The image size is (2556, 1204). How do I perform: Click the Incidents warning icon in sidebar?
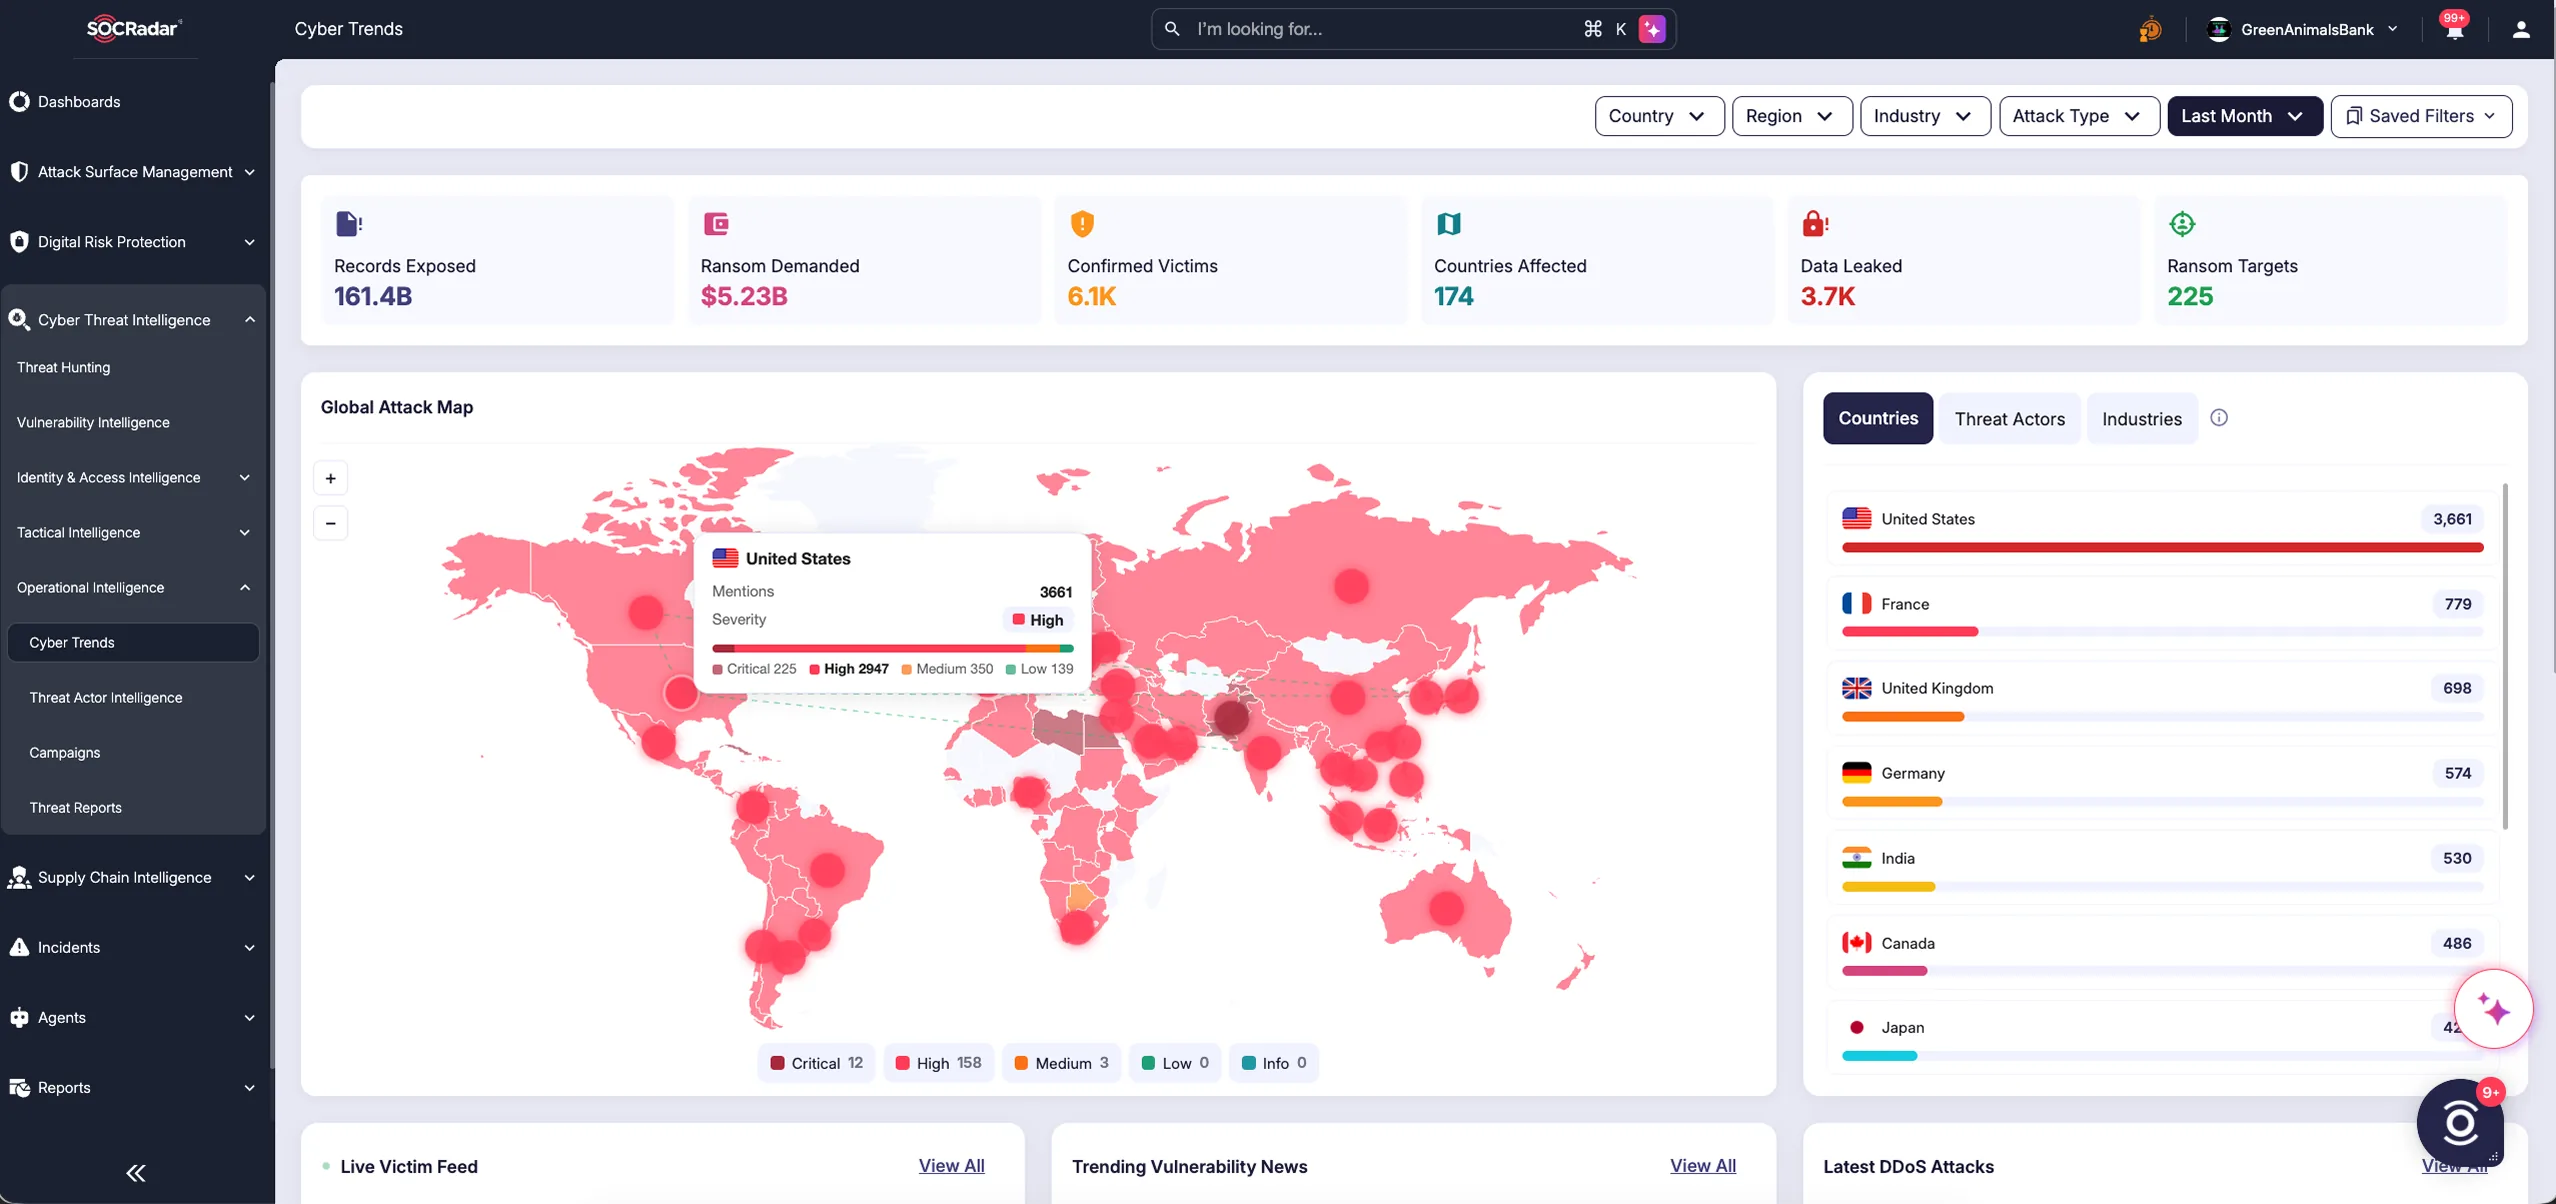pyautogui.click(x=19, y=947)
